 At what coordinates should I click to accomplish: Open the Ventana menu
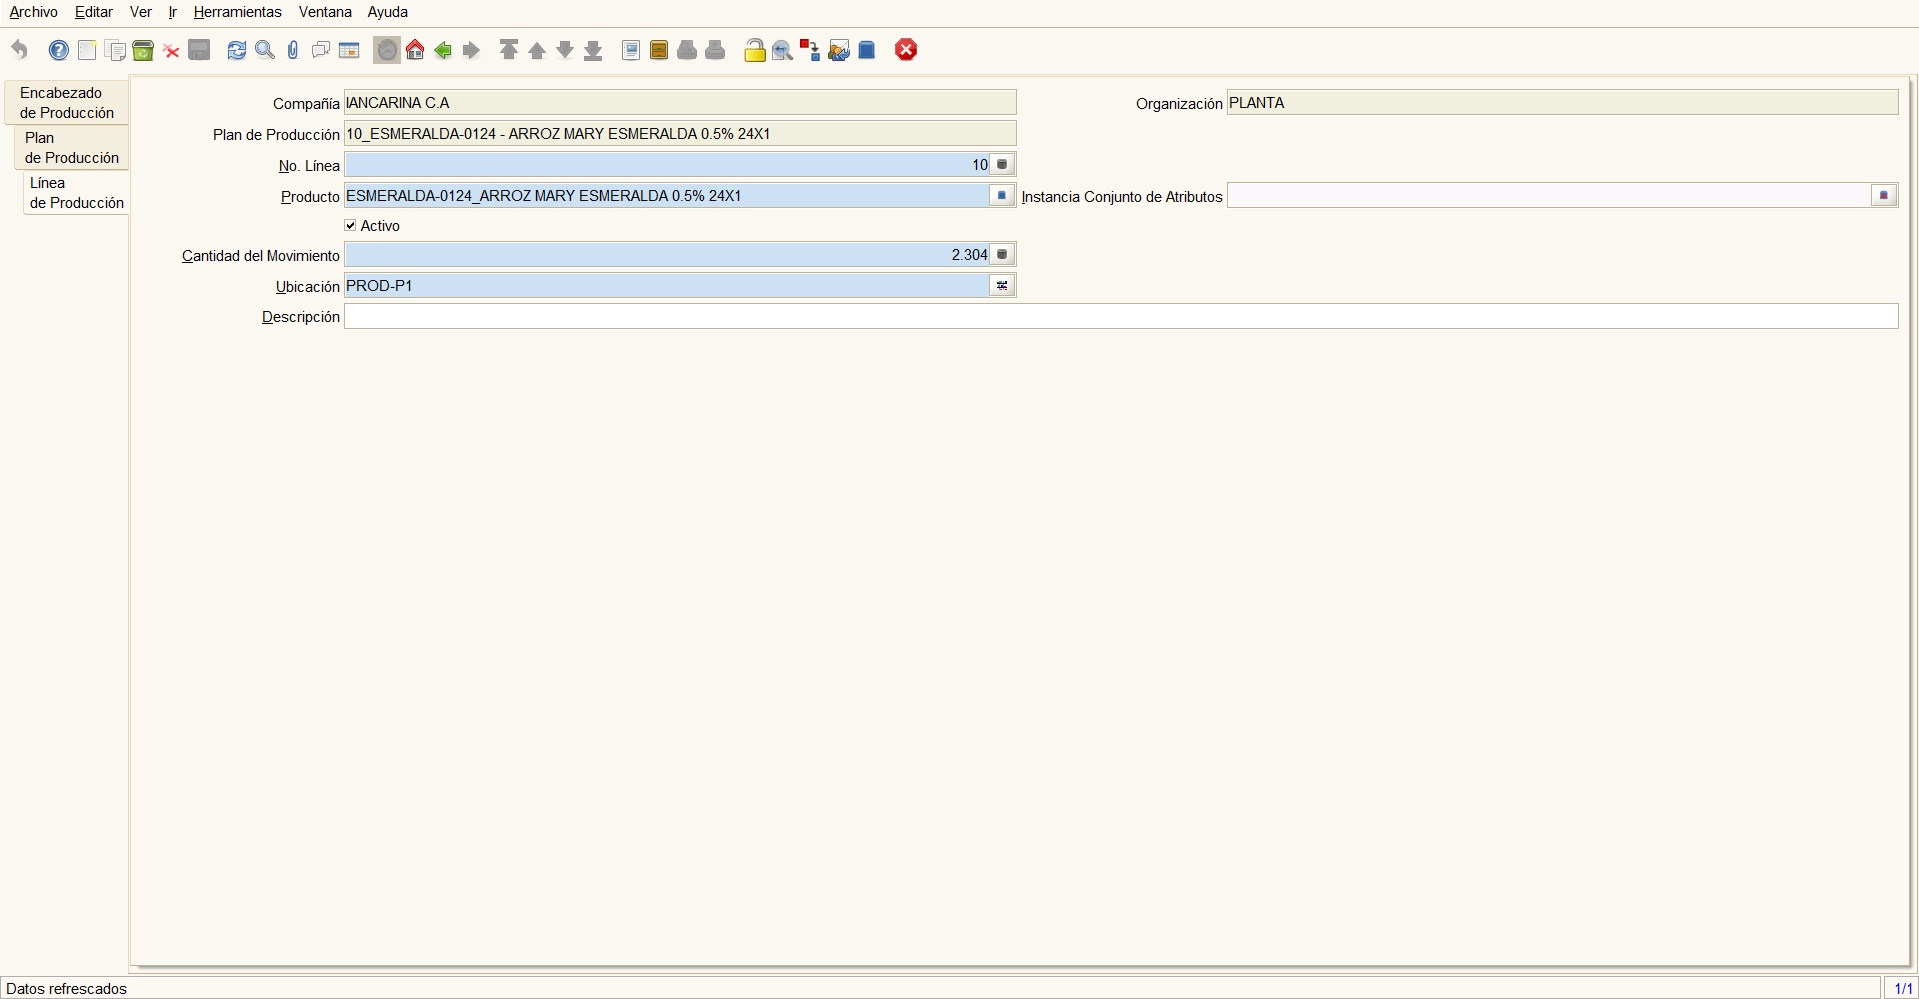coord(325,12)
